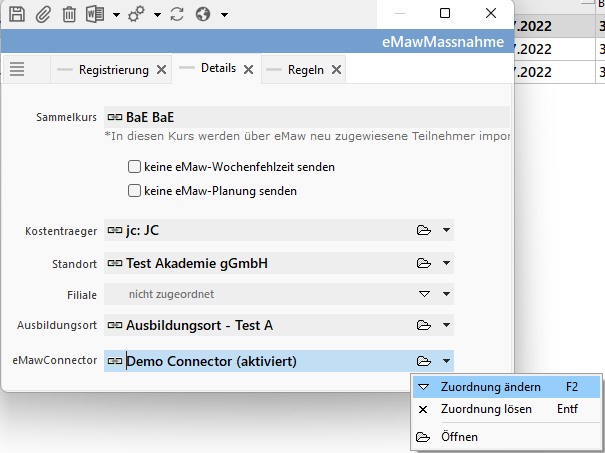This screenshot has height=453, width=605.
Task: Expand the Standort dropdown arrow
Action: (446, 264)
